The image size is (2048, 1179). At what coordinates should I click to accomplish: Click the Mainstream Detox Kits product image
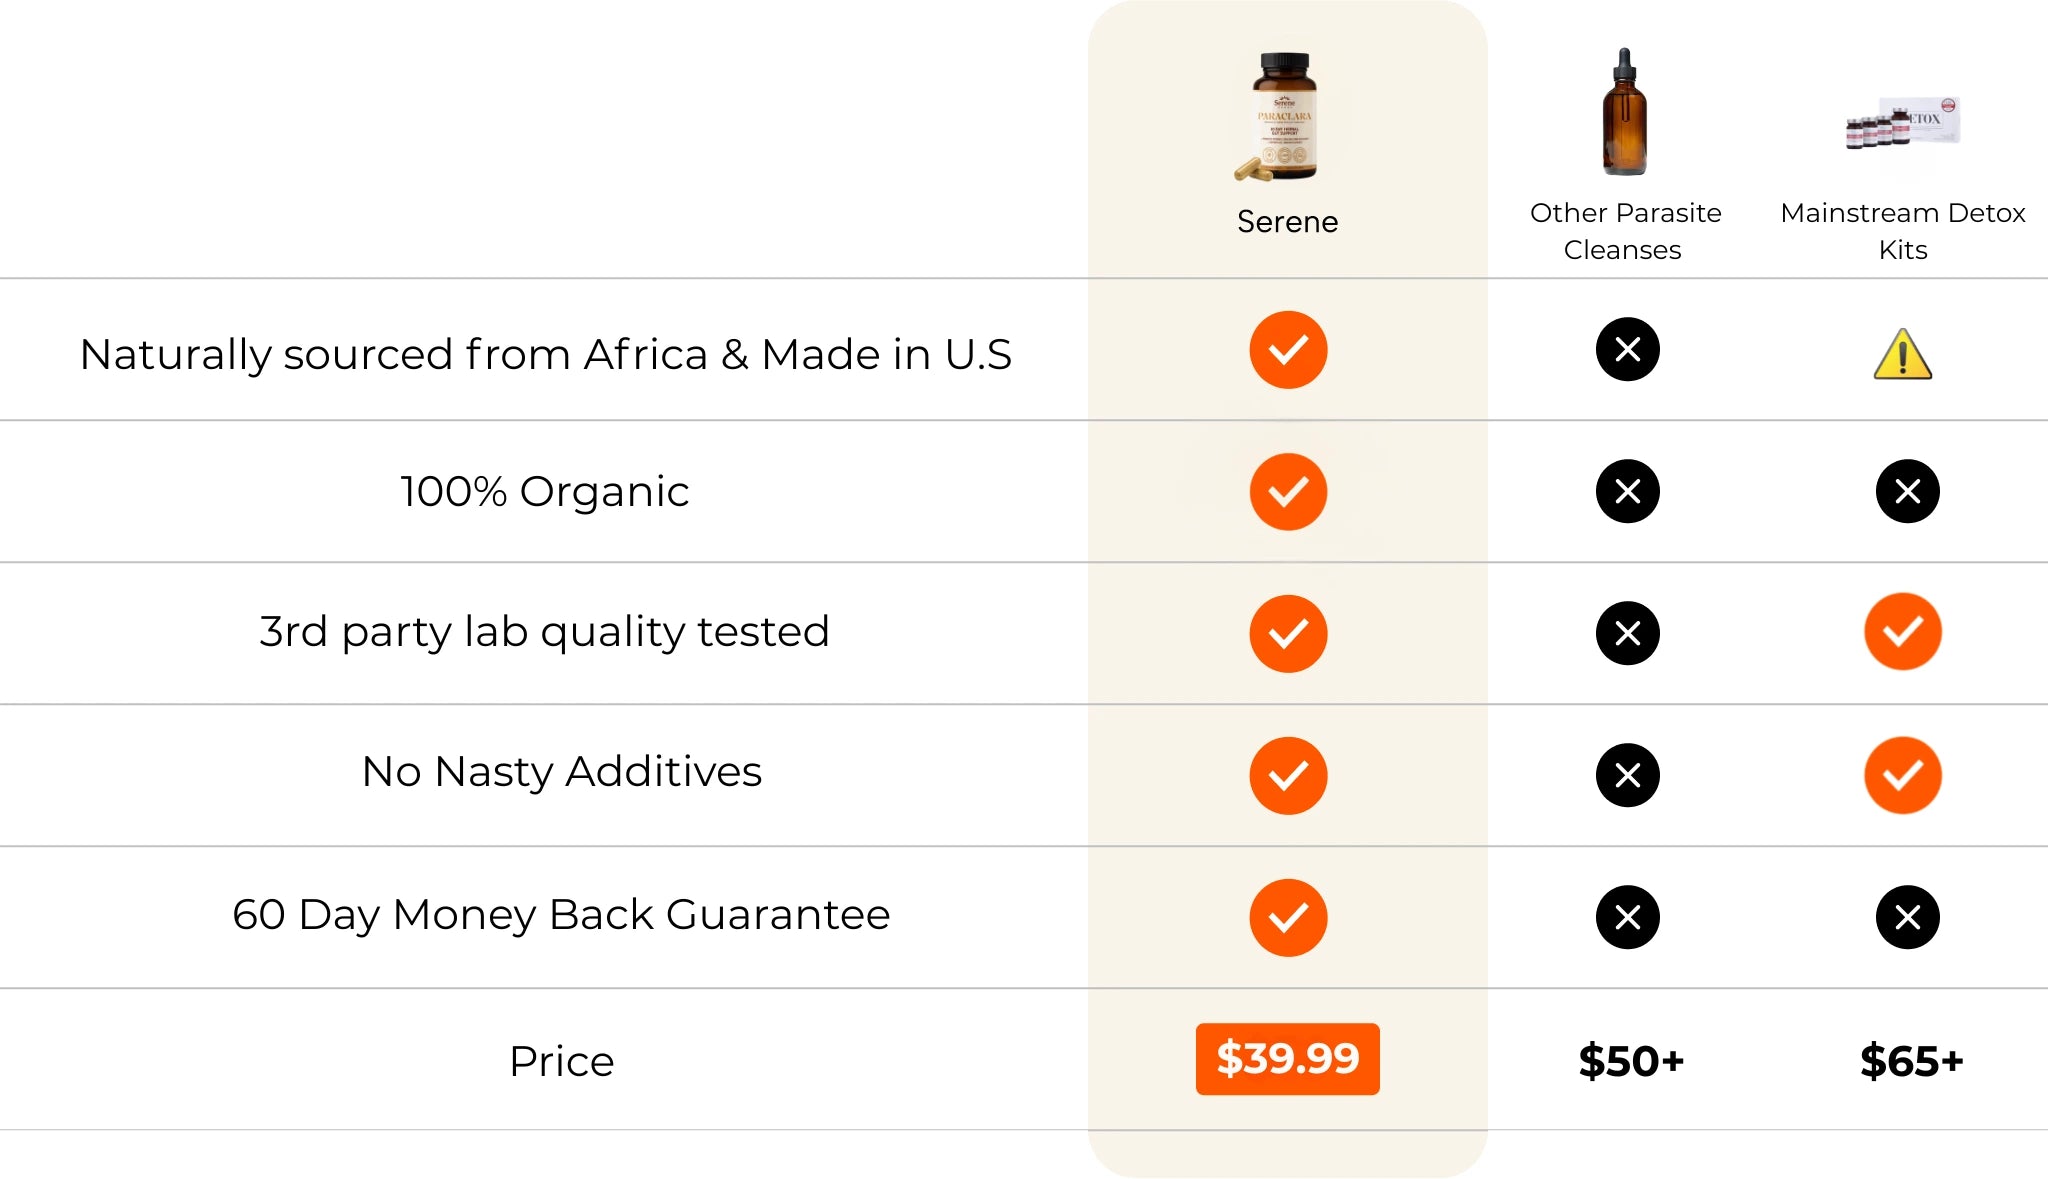(1903, 123)
